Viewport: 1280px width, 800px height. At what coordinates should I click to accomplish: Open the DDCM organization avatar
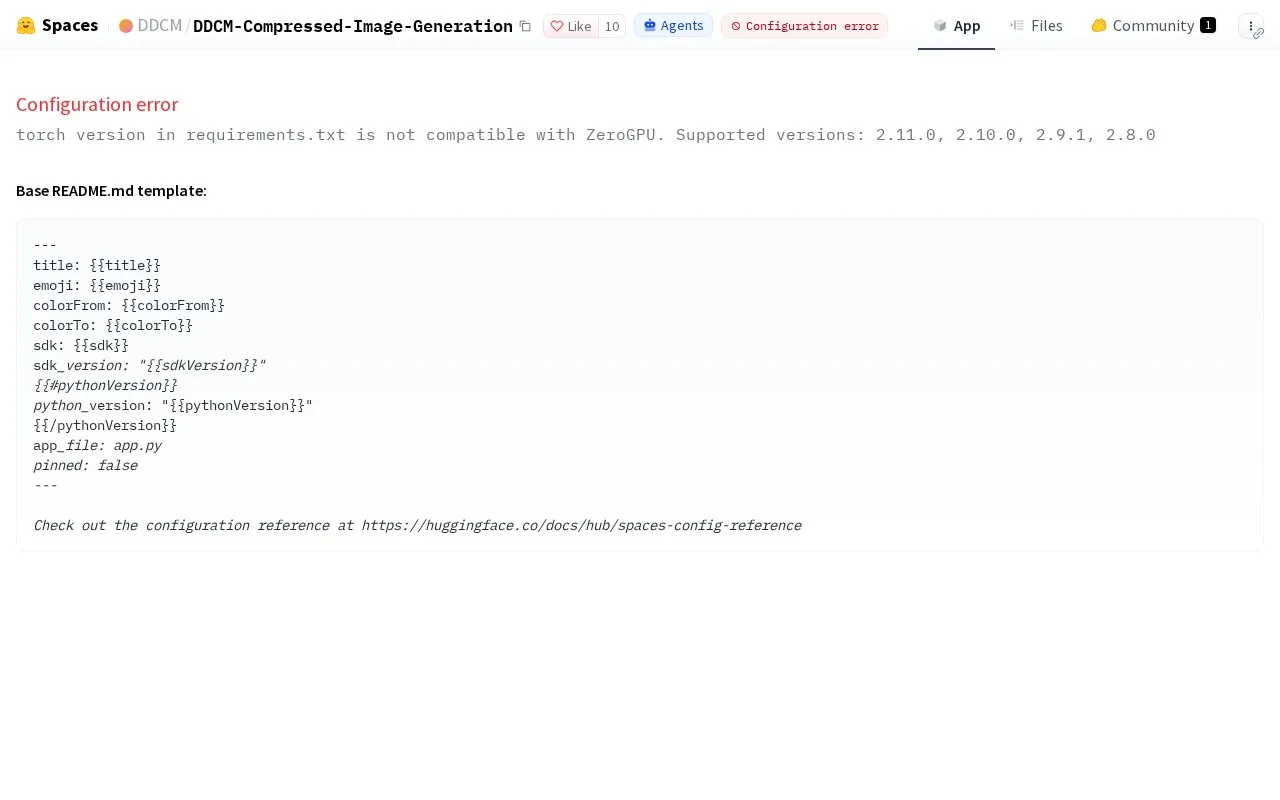[x=126, y=26]
